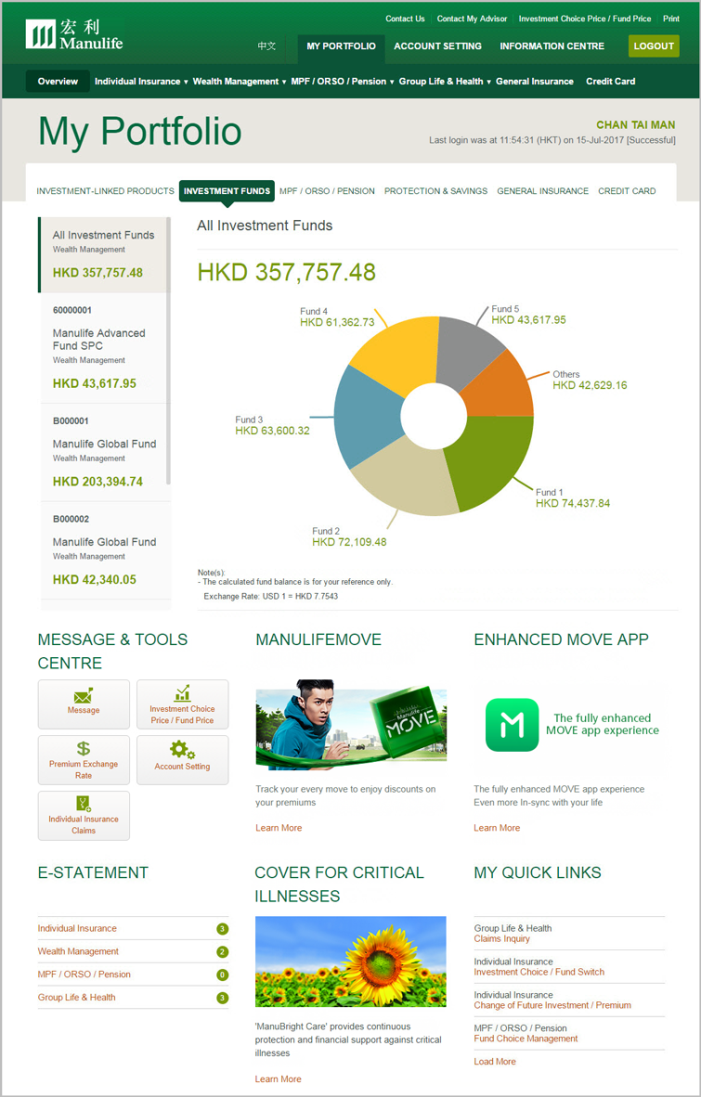Click the LOGOUT button
The image size is (701, 1097).
[x=653, y=46]
